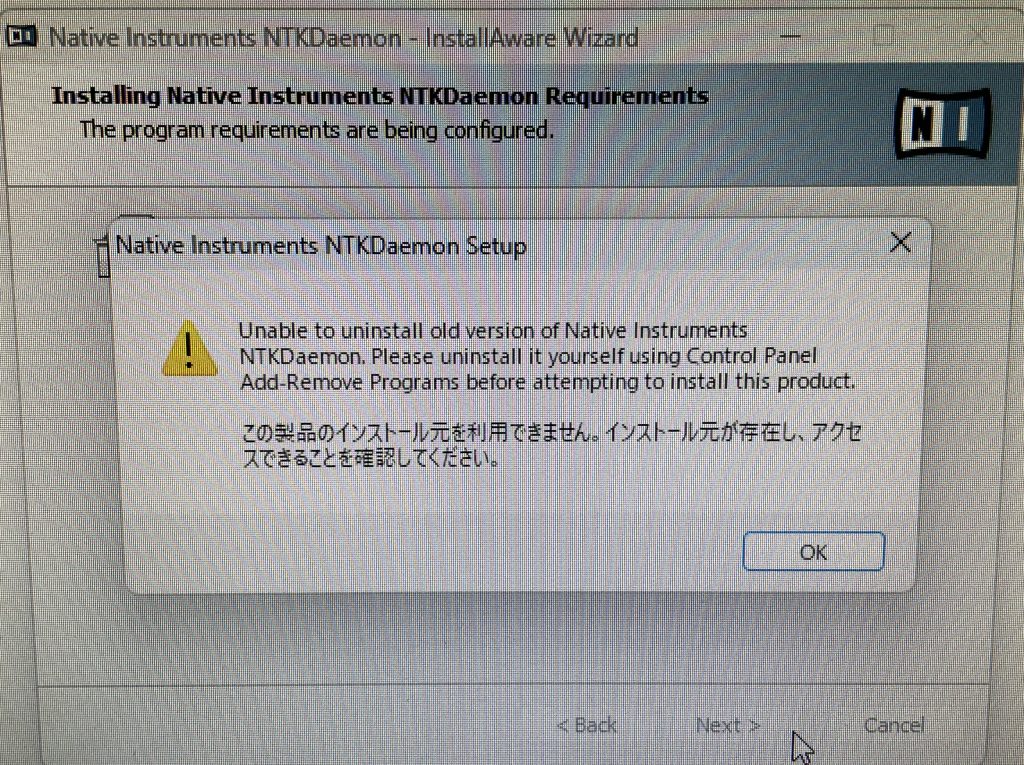Click the Cancel button in the wizard

(894, 724)
